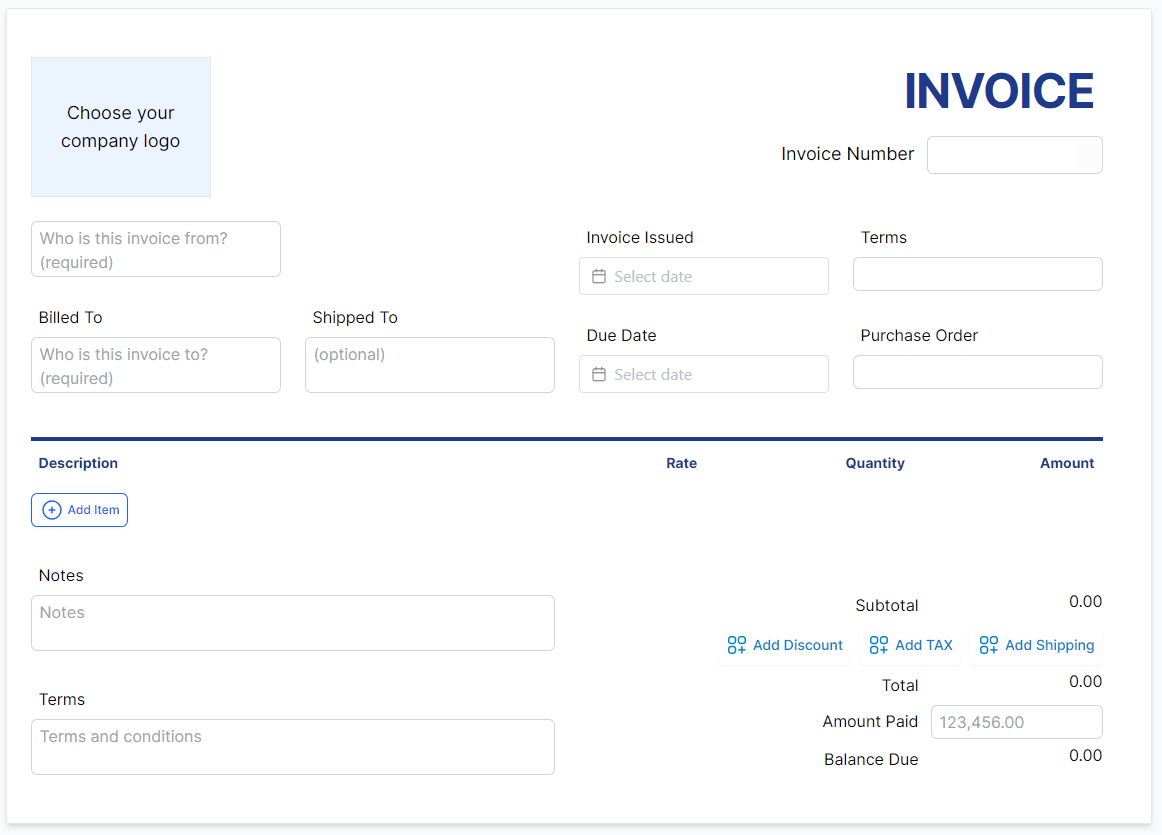Open the calendar icon for Due Date
This screenshot has height=835, width=1162.
pos(598,374)
